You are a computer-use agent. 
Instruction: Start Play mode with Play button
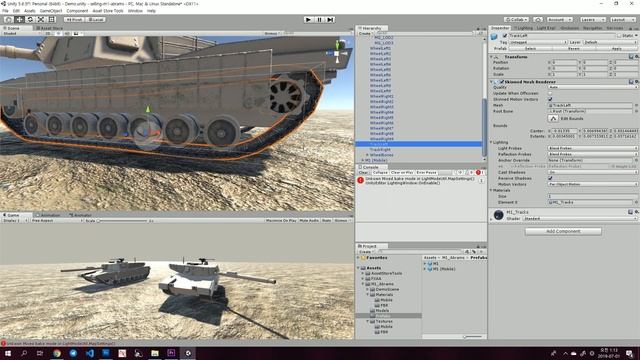309,19
